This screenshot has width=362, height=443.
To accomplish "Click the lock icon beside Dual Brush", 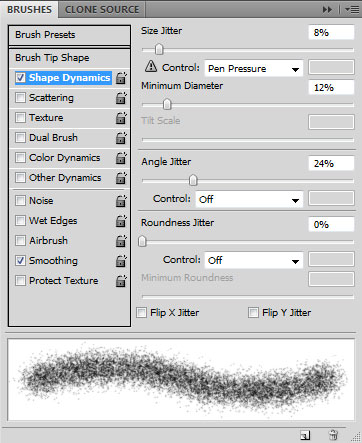I will click(x=121, y=138).
